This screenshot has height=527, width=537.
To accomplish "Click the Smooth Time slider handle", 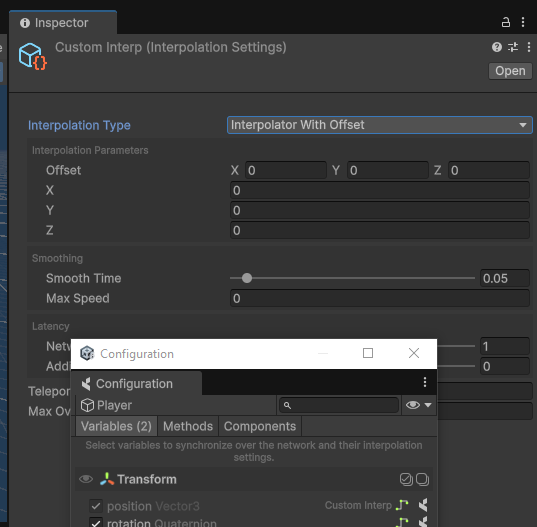I will [247, 278].
